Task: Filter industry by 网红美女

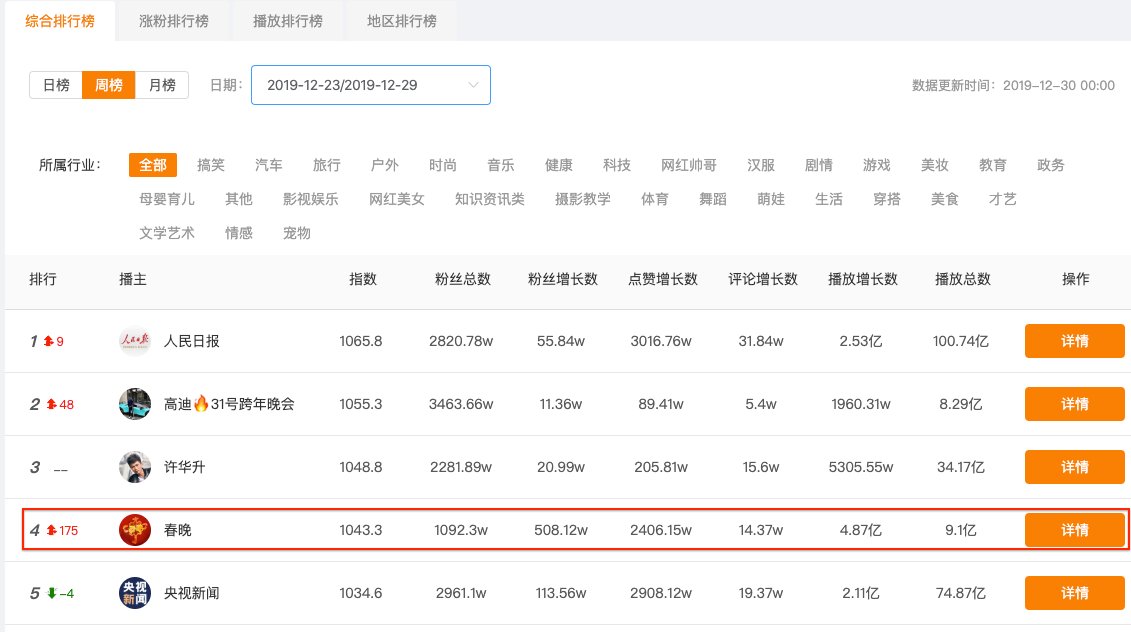Action: click(397, 199)
